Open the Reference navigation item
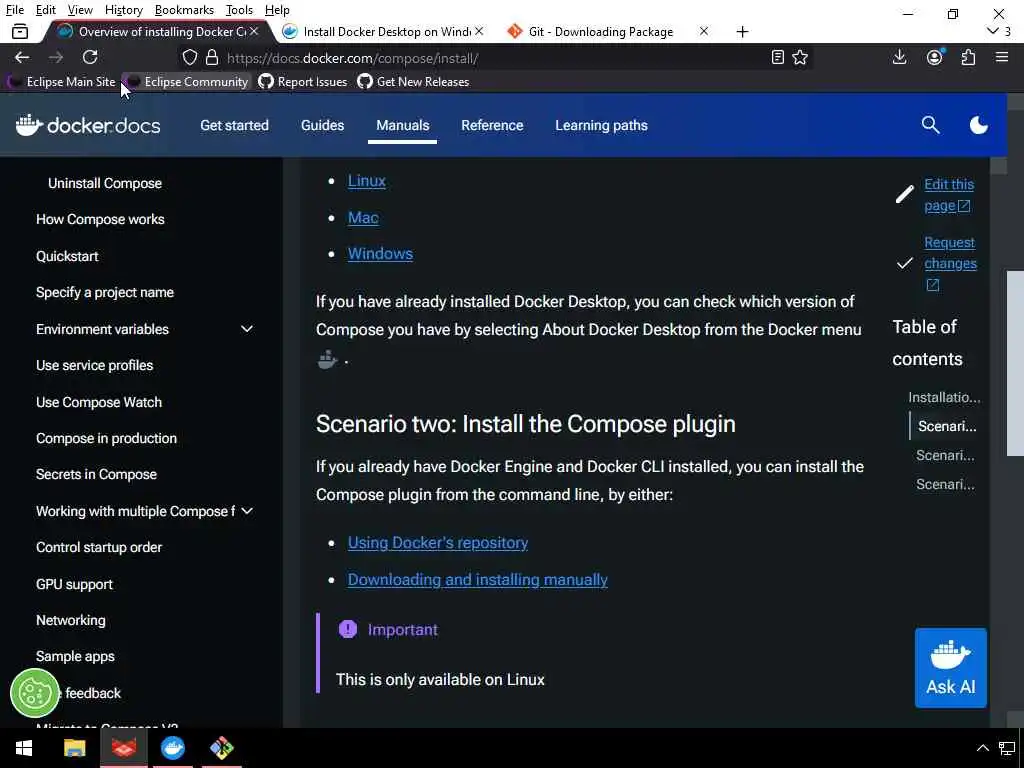This screenshot has width=1024, height=768. click(492, 125)
